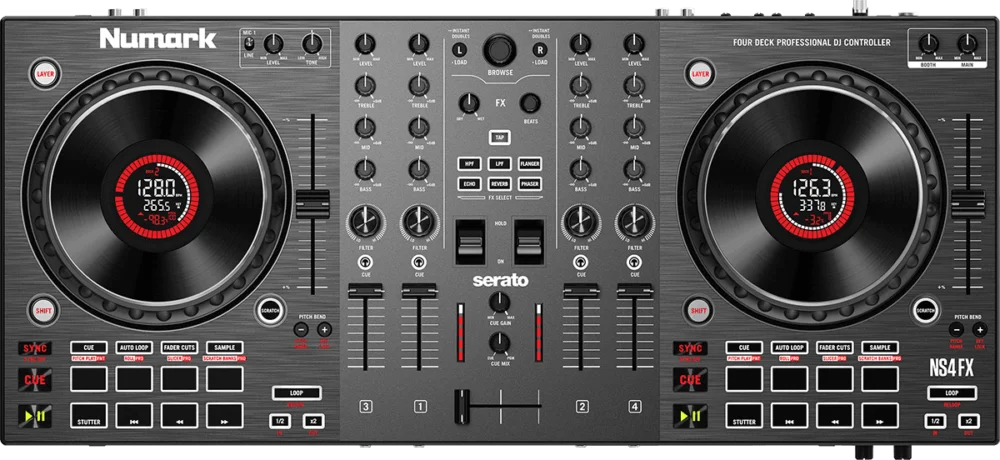Toggle the right FX hold/on paddle
This screenshot has height=460, width=1000.
(x=529, y=242)
